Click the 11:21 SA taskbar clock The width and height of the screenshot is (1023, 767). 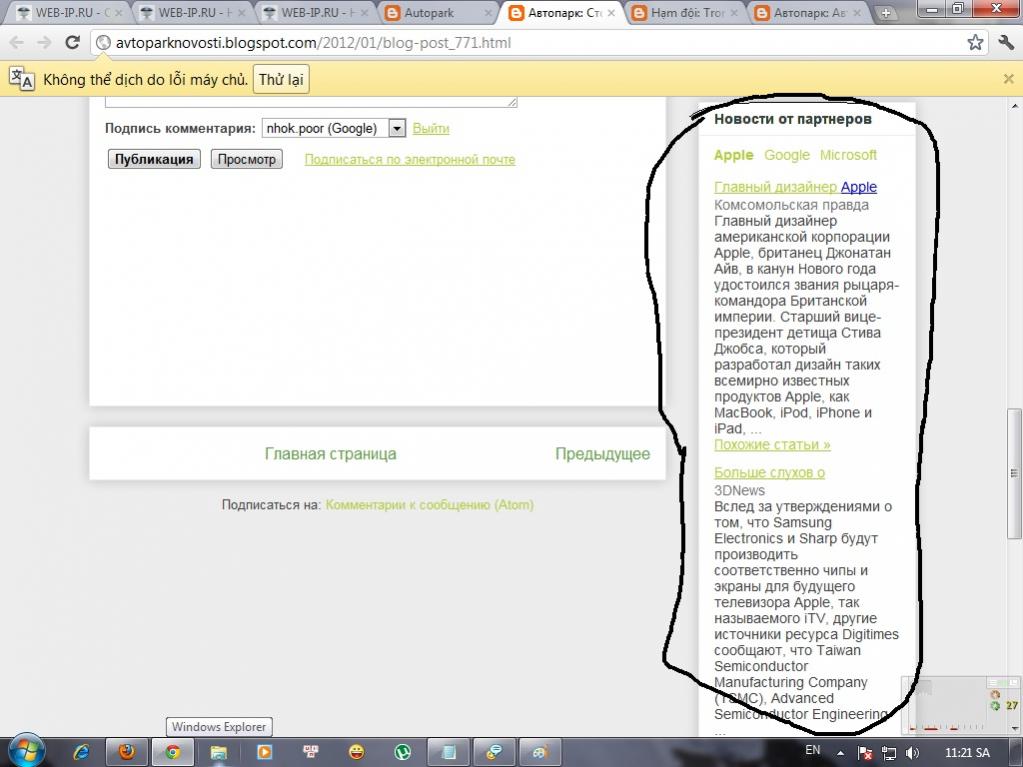click(x=967, y=753)
